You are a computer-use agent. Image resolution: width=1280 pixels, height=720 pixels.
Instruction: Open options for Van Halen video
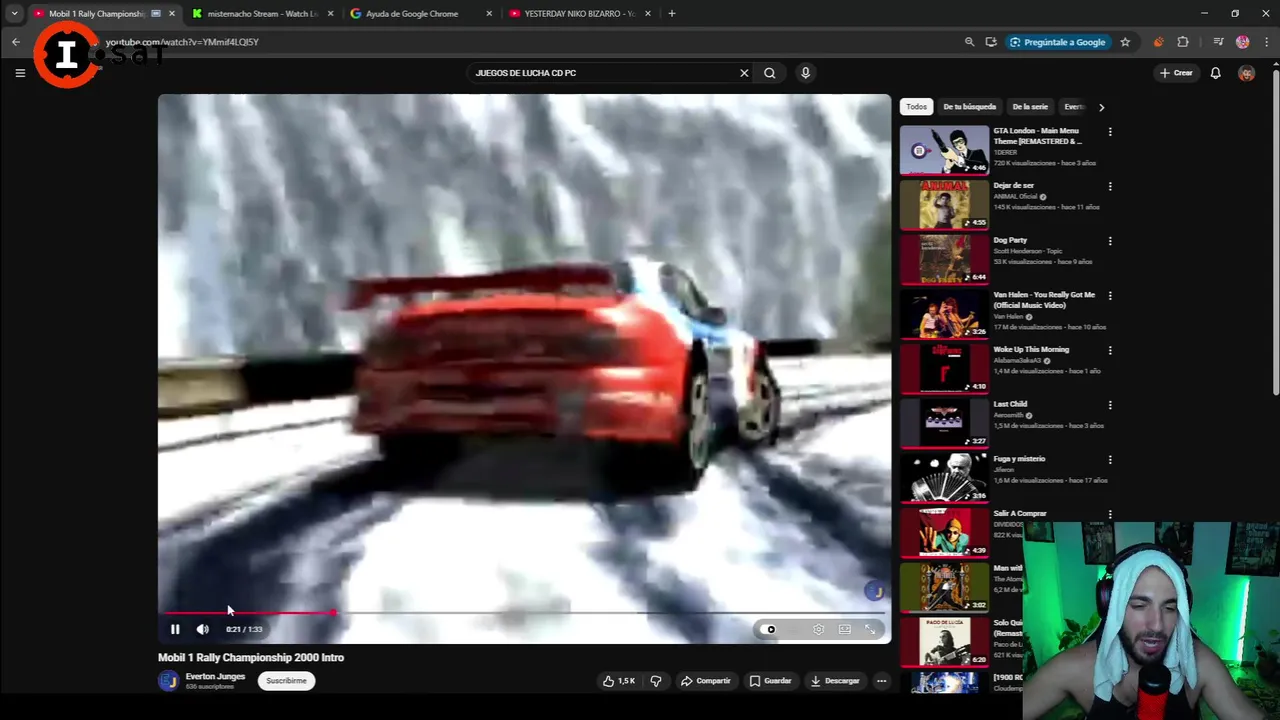point(1110,296)
